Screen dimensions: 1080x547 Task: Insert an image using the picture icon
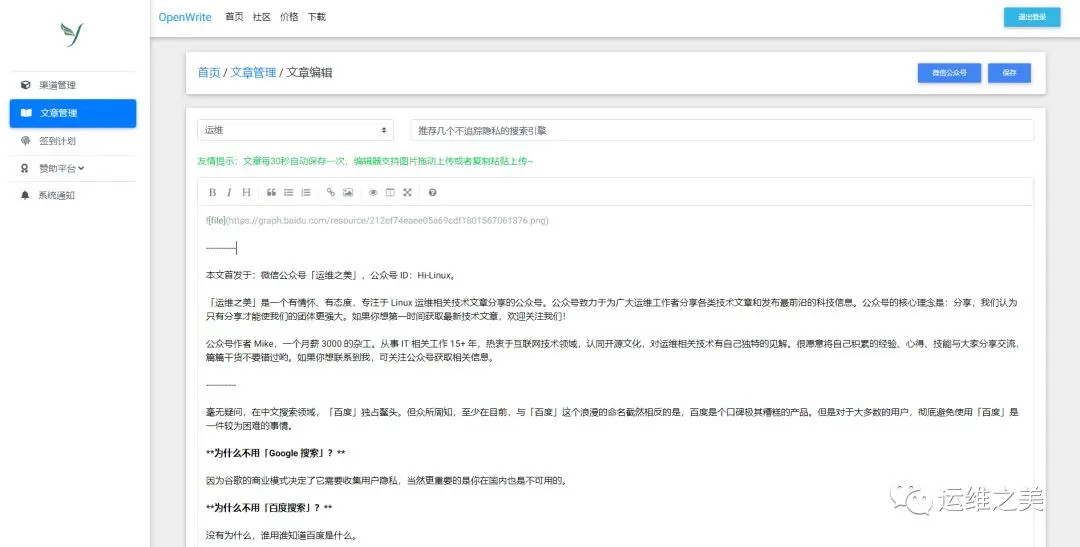(x=348, y=192)
